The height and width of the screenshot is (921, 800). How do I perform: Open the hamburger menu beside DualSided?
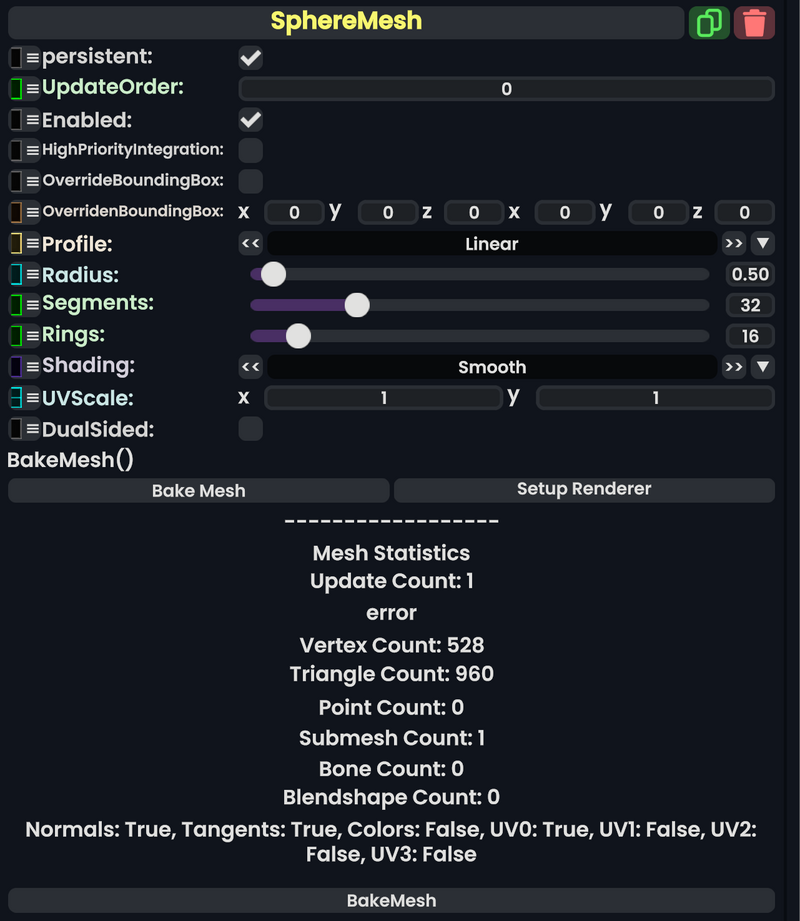34,429
